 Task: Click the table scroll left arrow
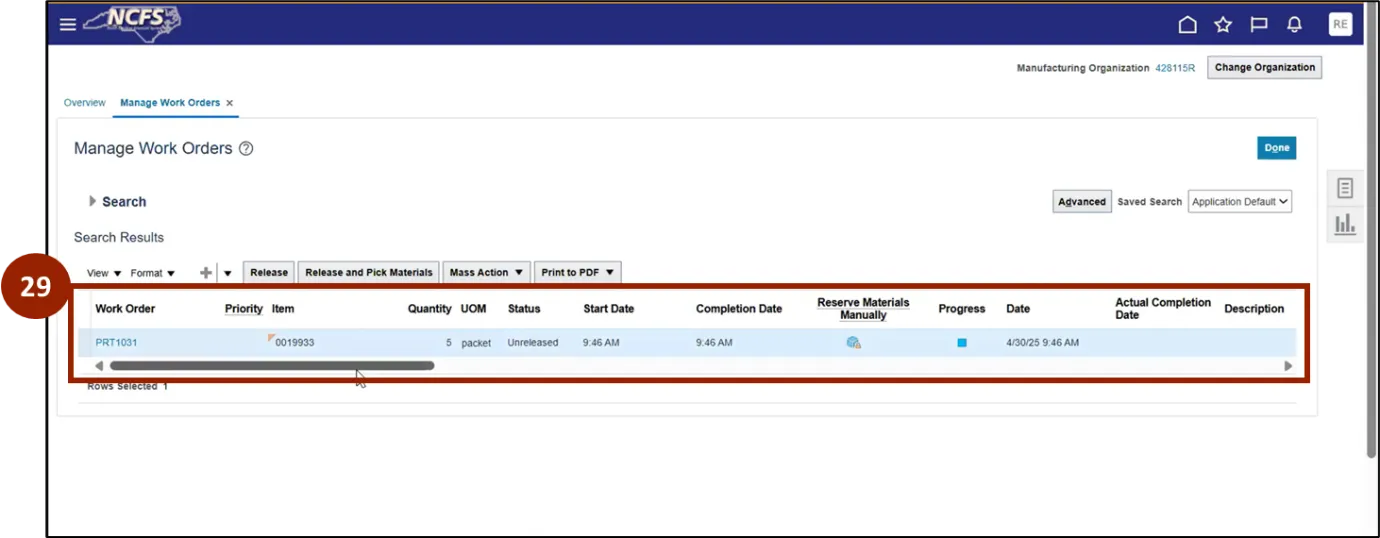click(98, 366)
